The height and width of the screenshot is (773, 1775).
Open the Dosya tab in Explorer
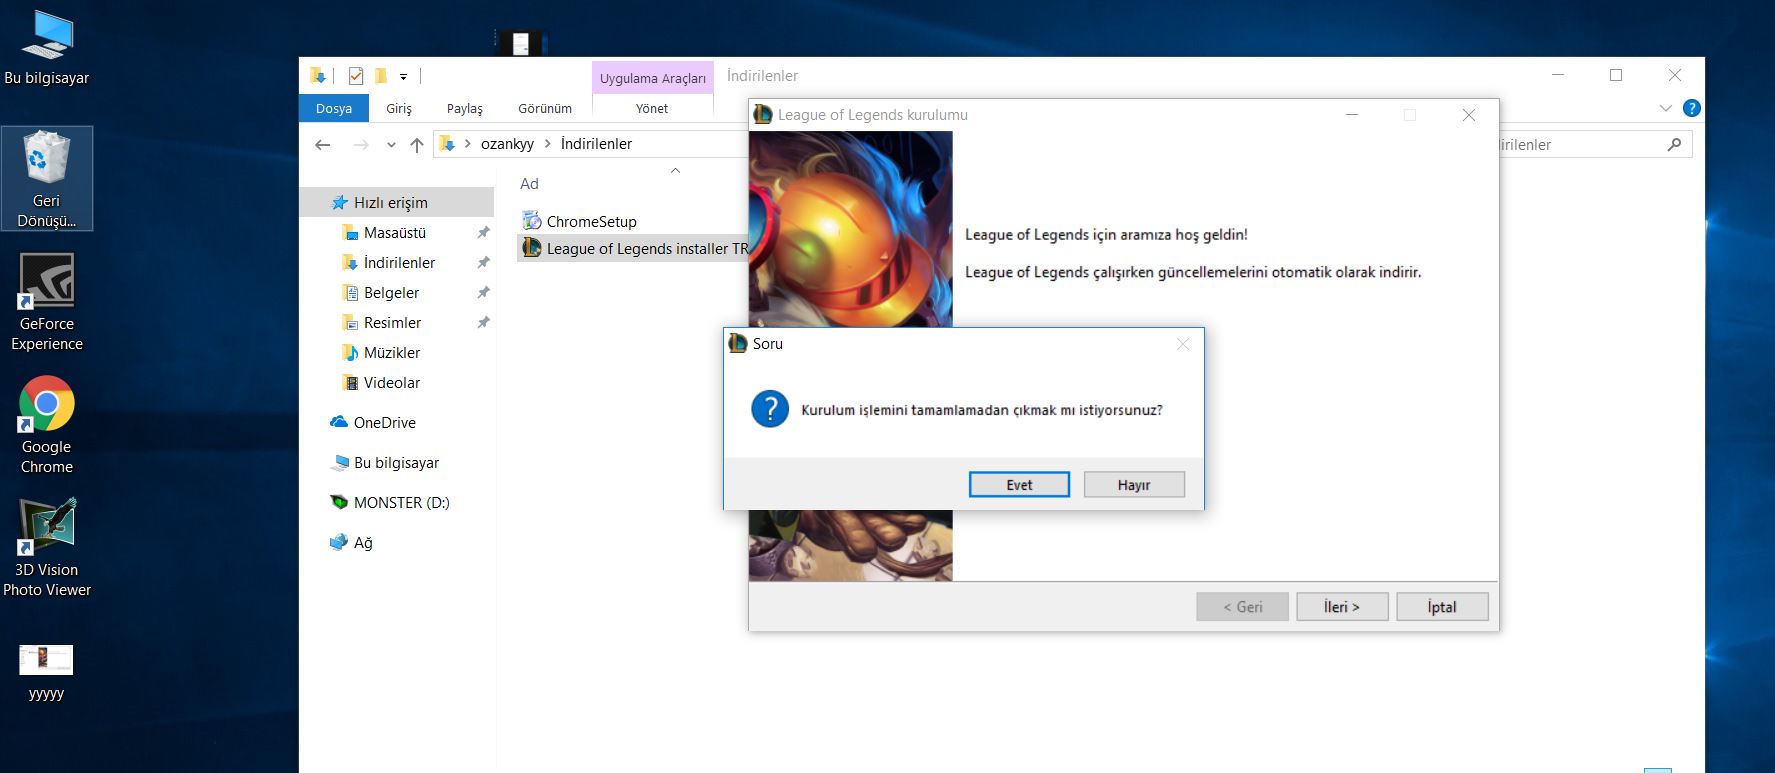pyautogui.click(x=334, y=108)
